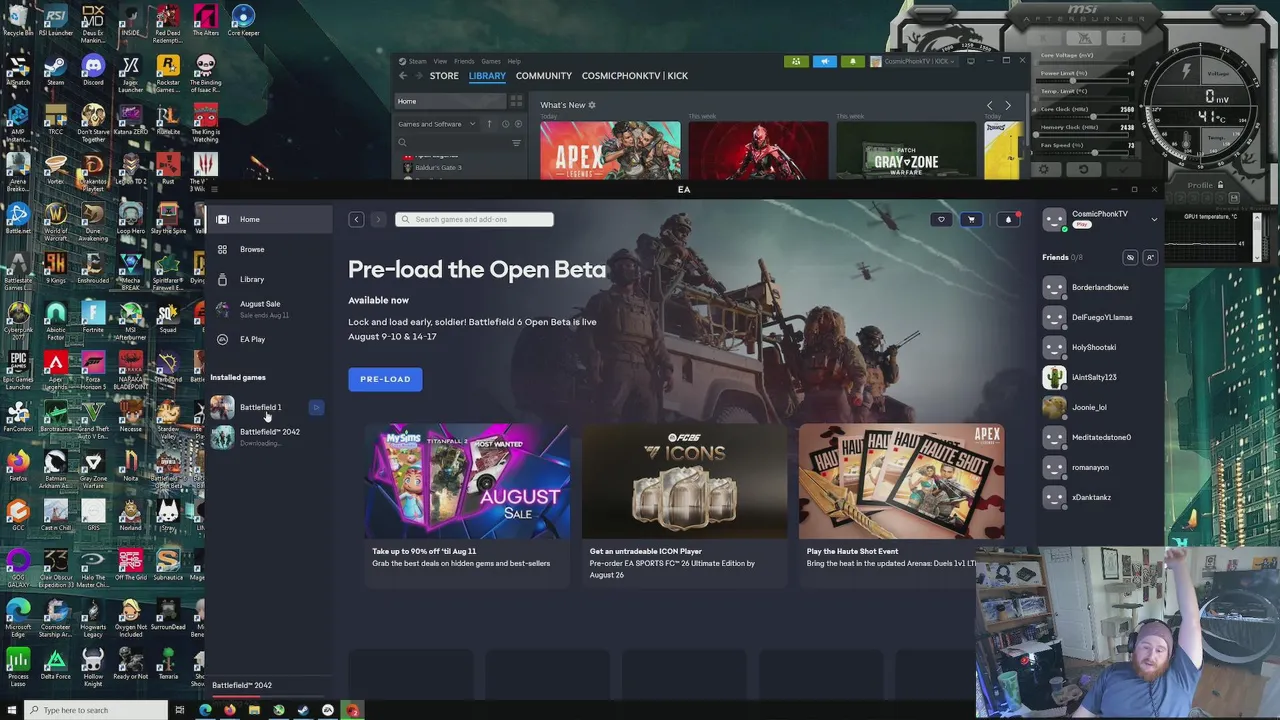Click Steam's back navigation arrow

coord(403,76)
